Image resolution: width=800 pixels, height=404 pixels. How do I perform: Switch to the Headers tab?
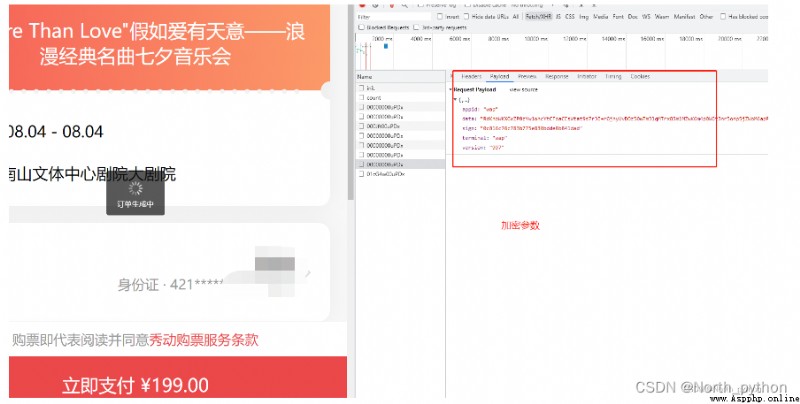point(471,77)
